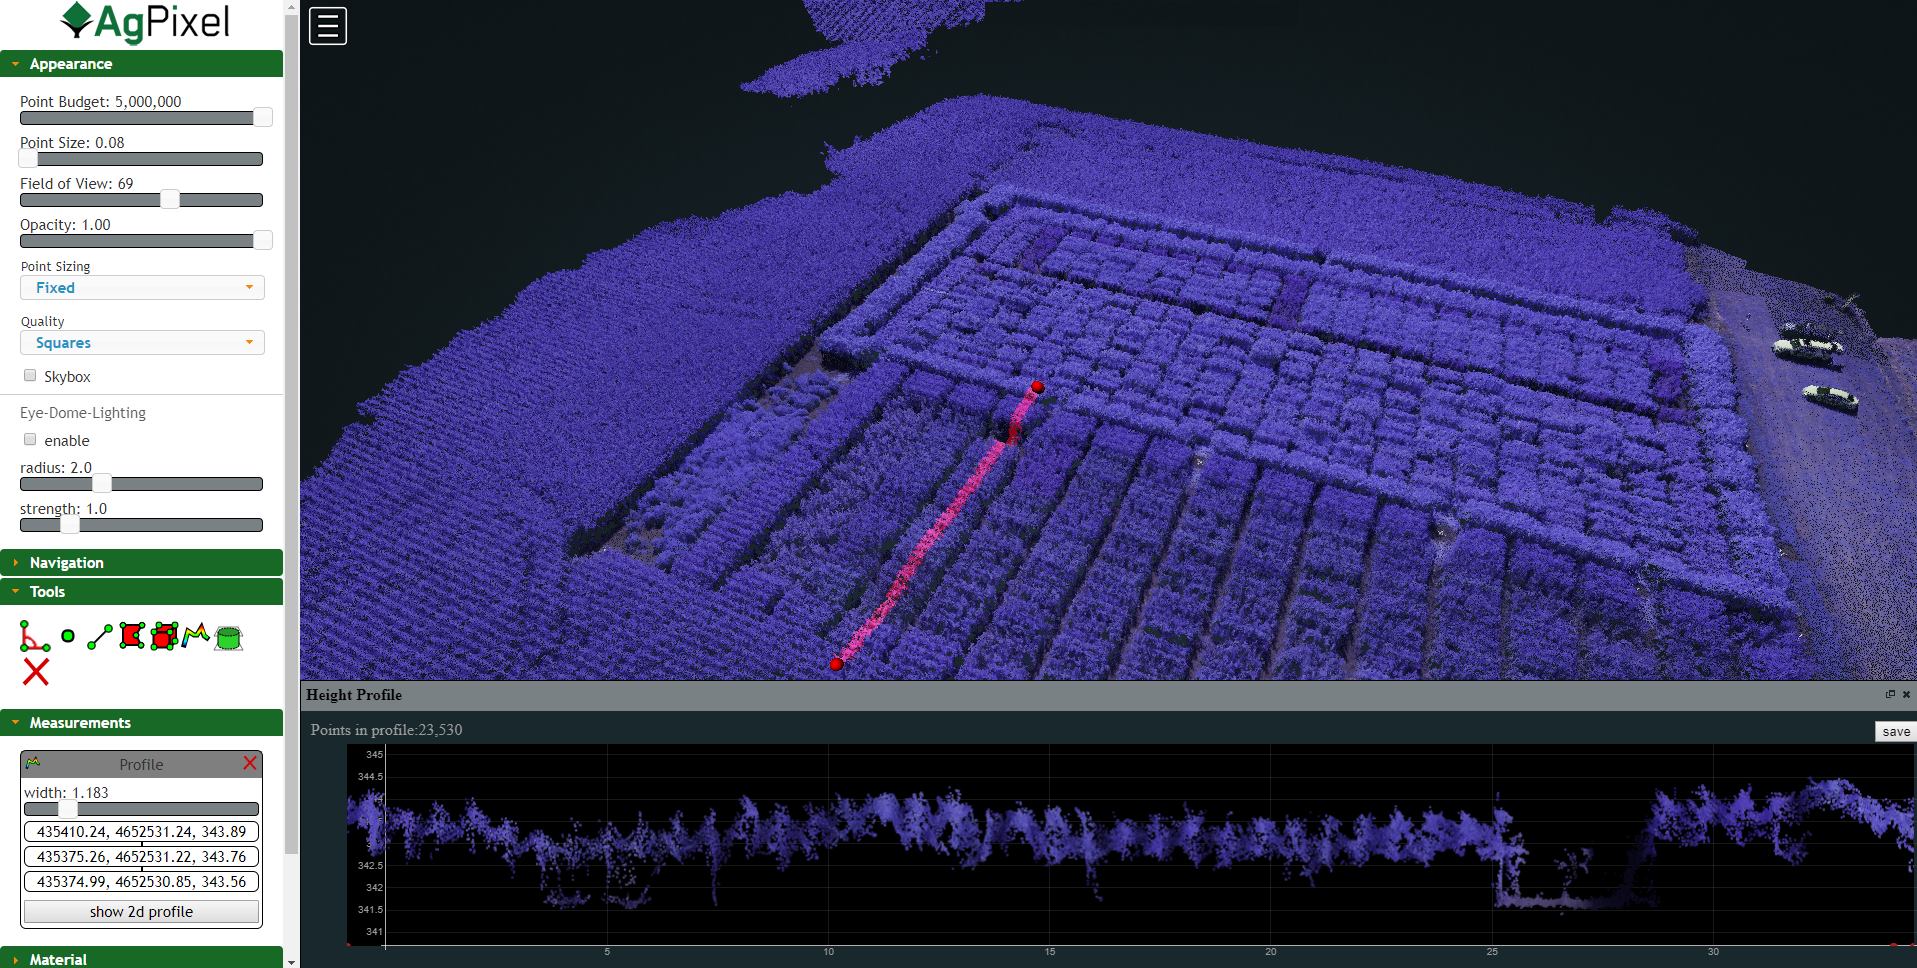Select the area measurement tool
The height and width of the screenshot is (968, 1917).
click(132, 636)
